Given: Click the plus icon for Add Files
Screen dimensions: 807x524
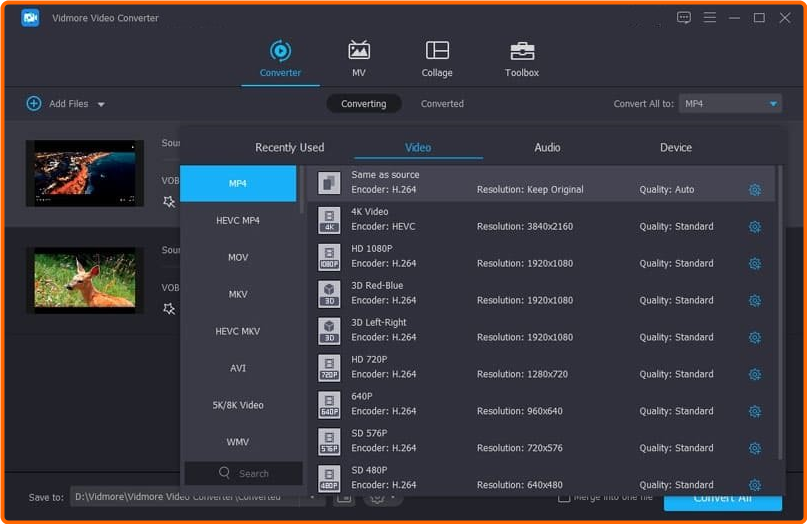Looking at the screenshot, I should pyautogui.click(x=34, y=103).
